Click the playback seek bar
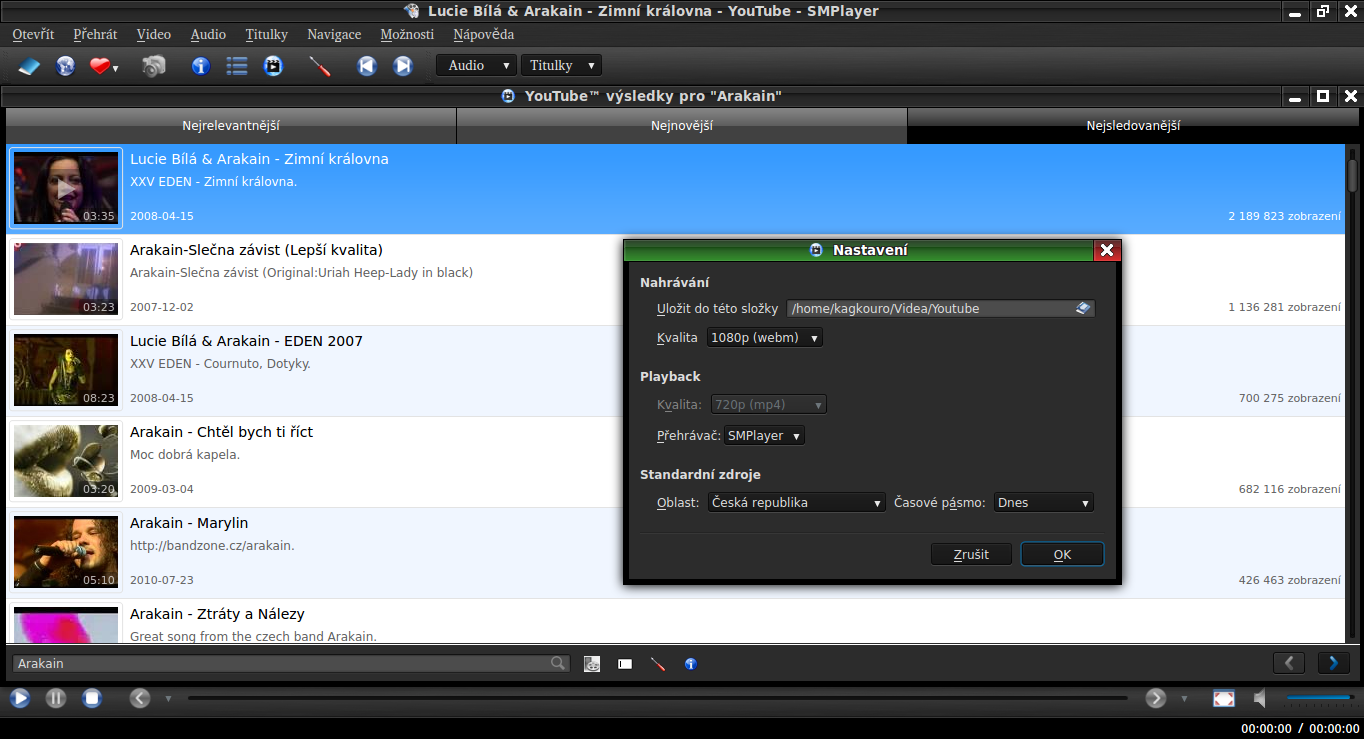Viewport: 1364px width, 739px height. click(x=658, y=698)
